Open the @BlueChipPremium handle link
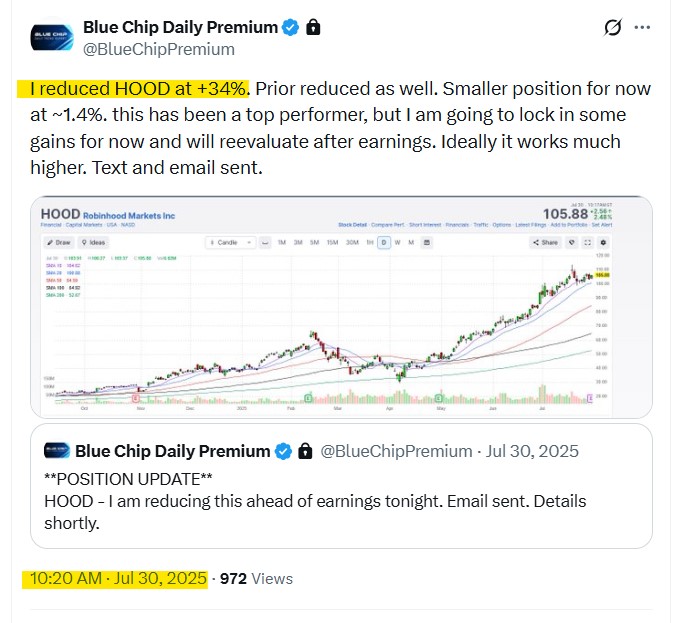This screenshot has width=675, height=623. pos(159,49)
